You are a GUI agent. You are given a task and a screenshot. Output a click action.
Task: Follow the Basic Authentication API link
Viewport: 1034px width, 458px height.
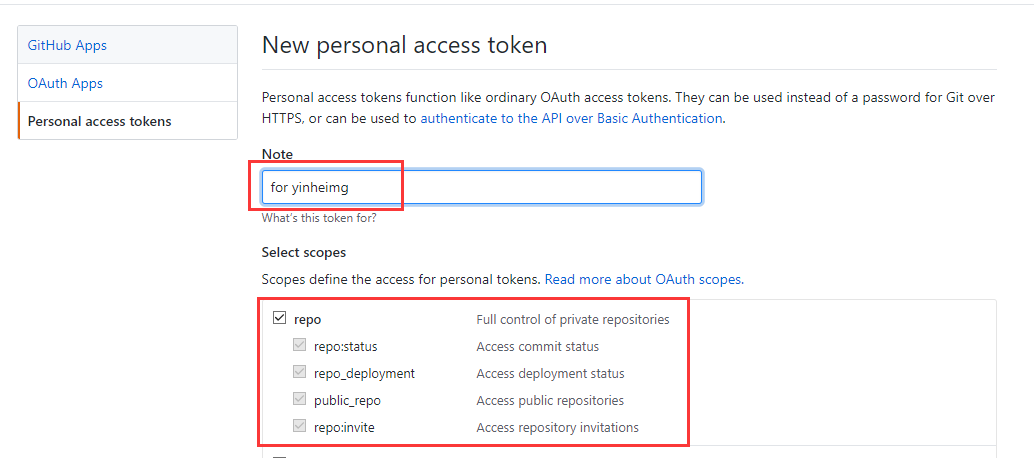(570, 118)
